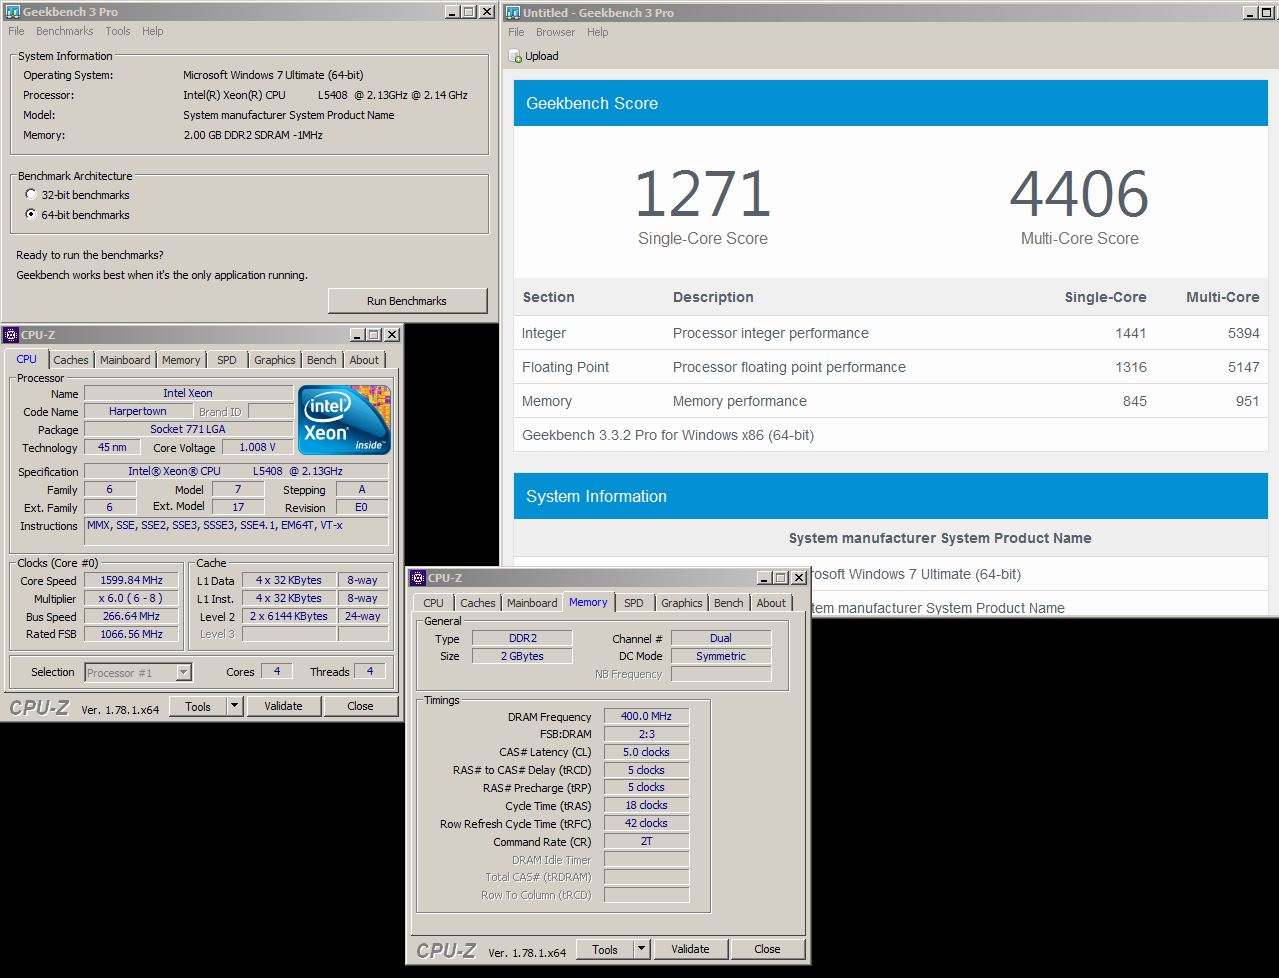The width and height of the screenshot is (1279, 978).
Task: Click the Intel Xeon inside logo
Action: 344,420
